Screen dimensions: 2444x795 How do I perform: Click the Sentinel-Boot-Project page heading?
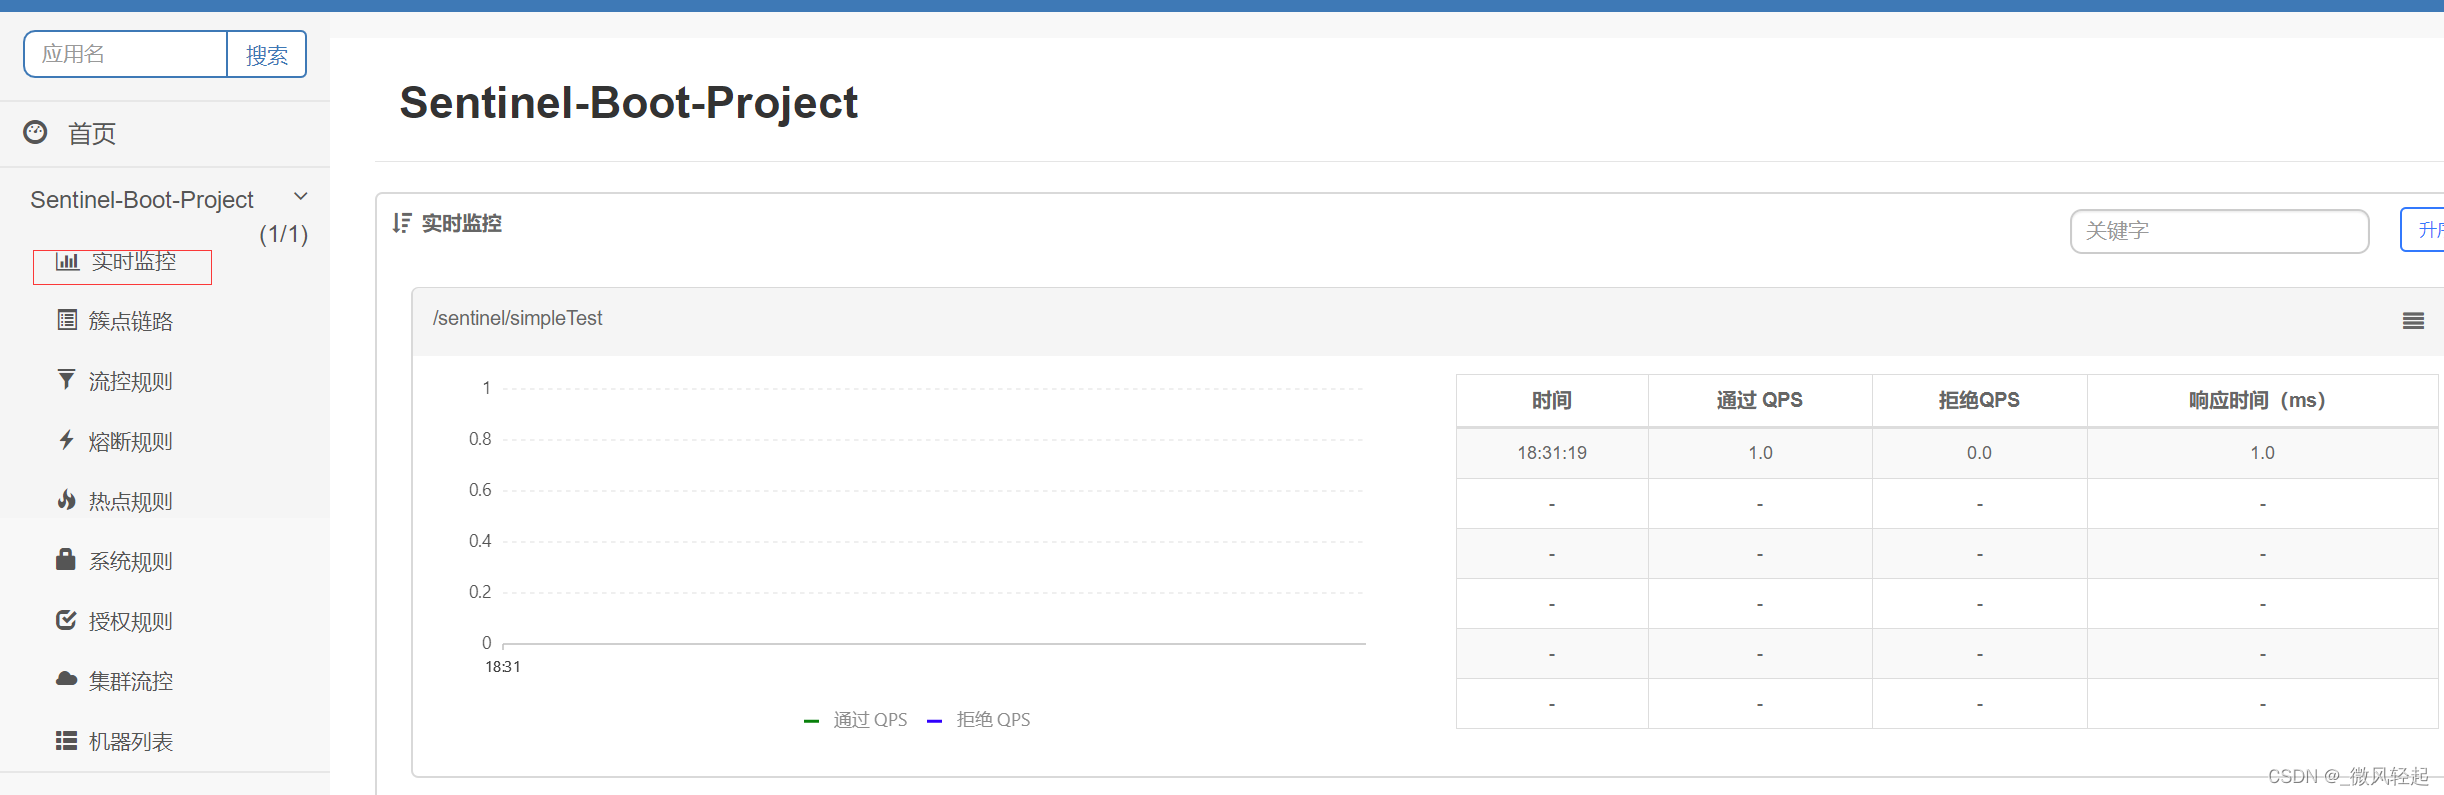[629, 103]
